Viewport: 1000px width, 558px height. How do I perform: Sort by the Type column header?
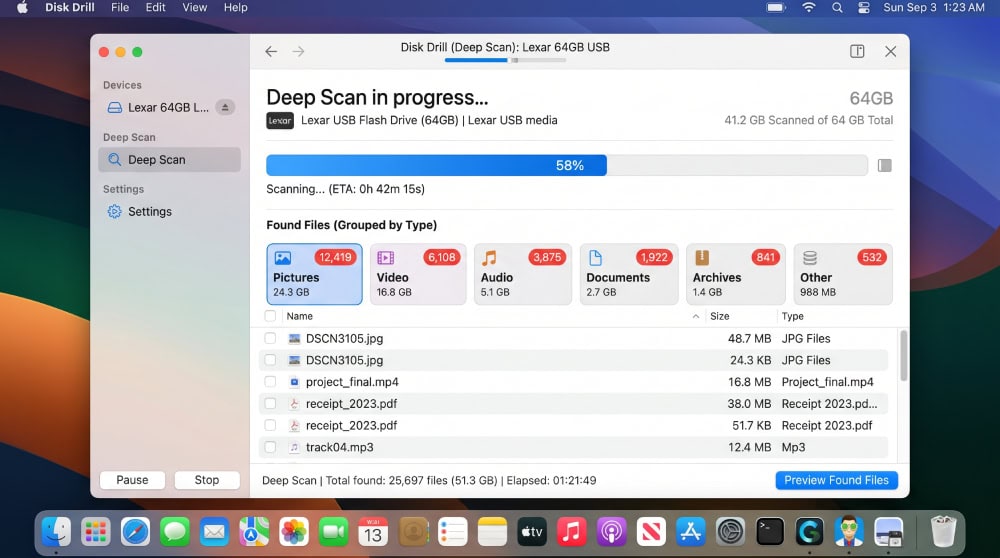pos(793,316)
